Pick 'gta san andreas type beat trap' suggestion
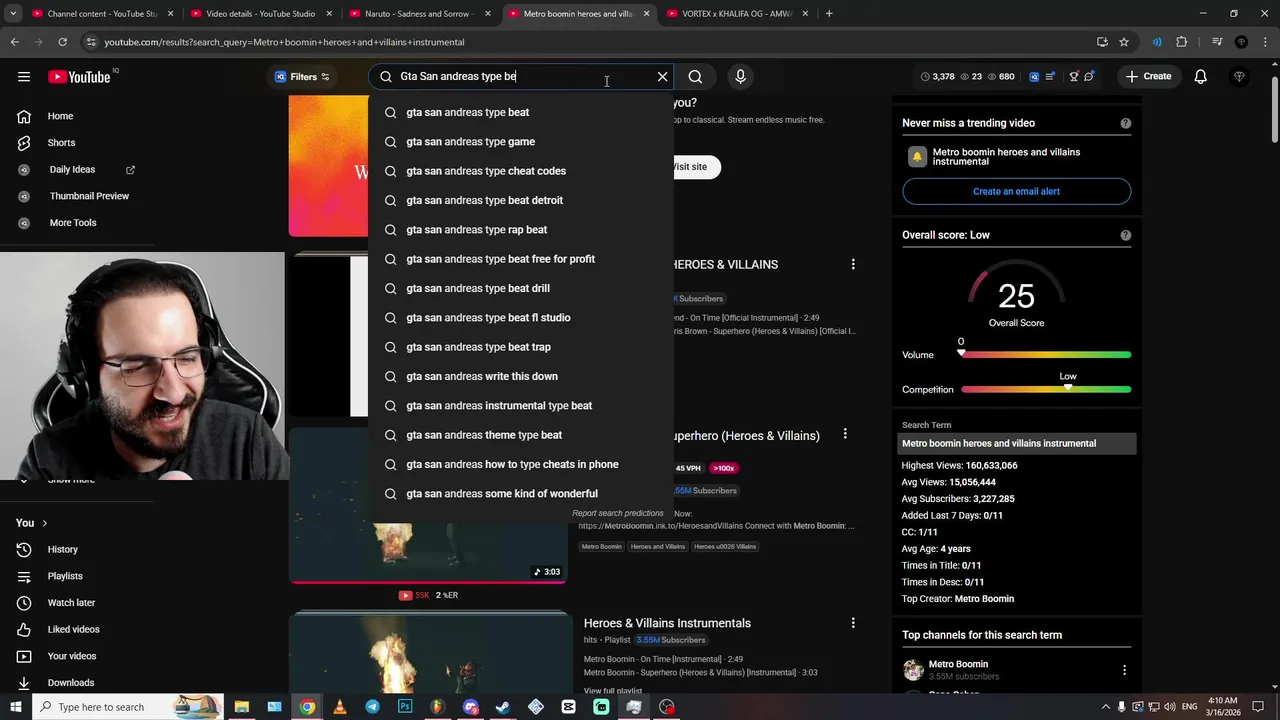 (x=521, y=347)
